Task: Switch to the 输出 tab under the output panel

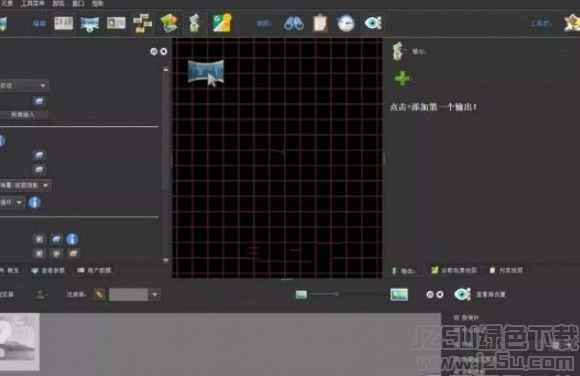Action: click(x=404, y=271)
